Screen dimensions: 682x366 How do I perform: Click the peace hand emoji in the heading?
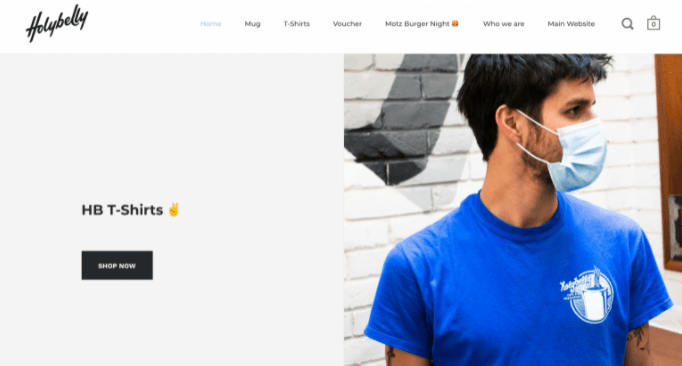pyautogui.click(x=174, y=210)
